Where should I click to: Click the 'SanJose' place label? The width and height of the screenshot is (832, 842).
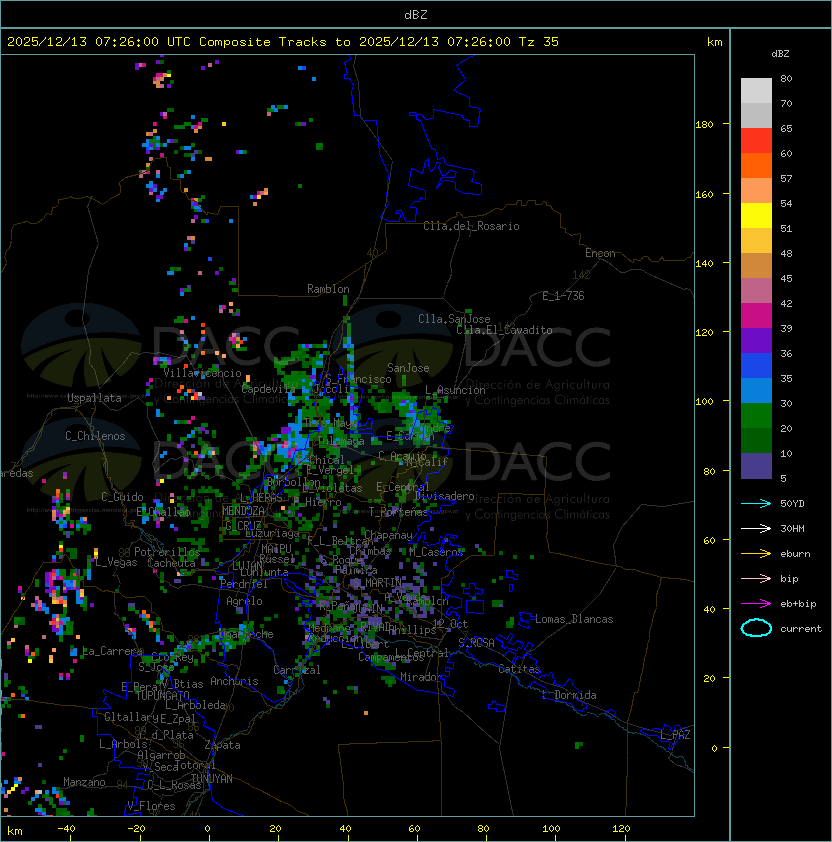tap(408, 368)
